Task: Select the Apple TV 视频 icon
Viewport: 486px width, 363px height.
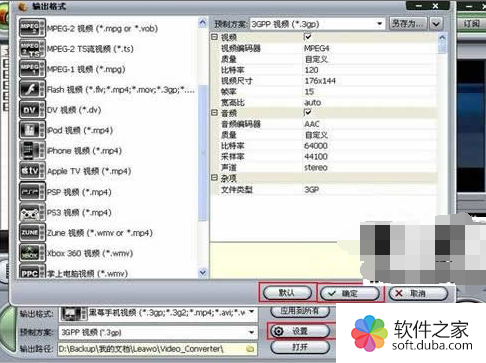Action: click(x=32, y=171)
